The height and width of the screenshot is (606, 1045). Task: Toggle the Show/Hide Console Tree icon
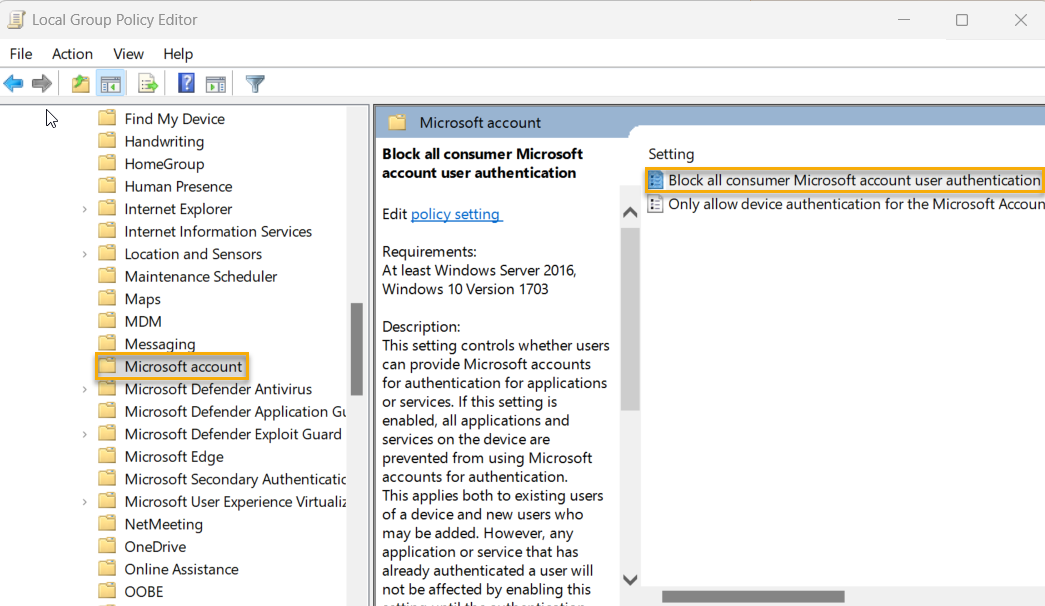[111, 83]
